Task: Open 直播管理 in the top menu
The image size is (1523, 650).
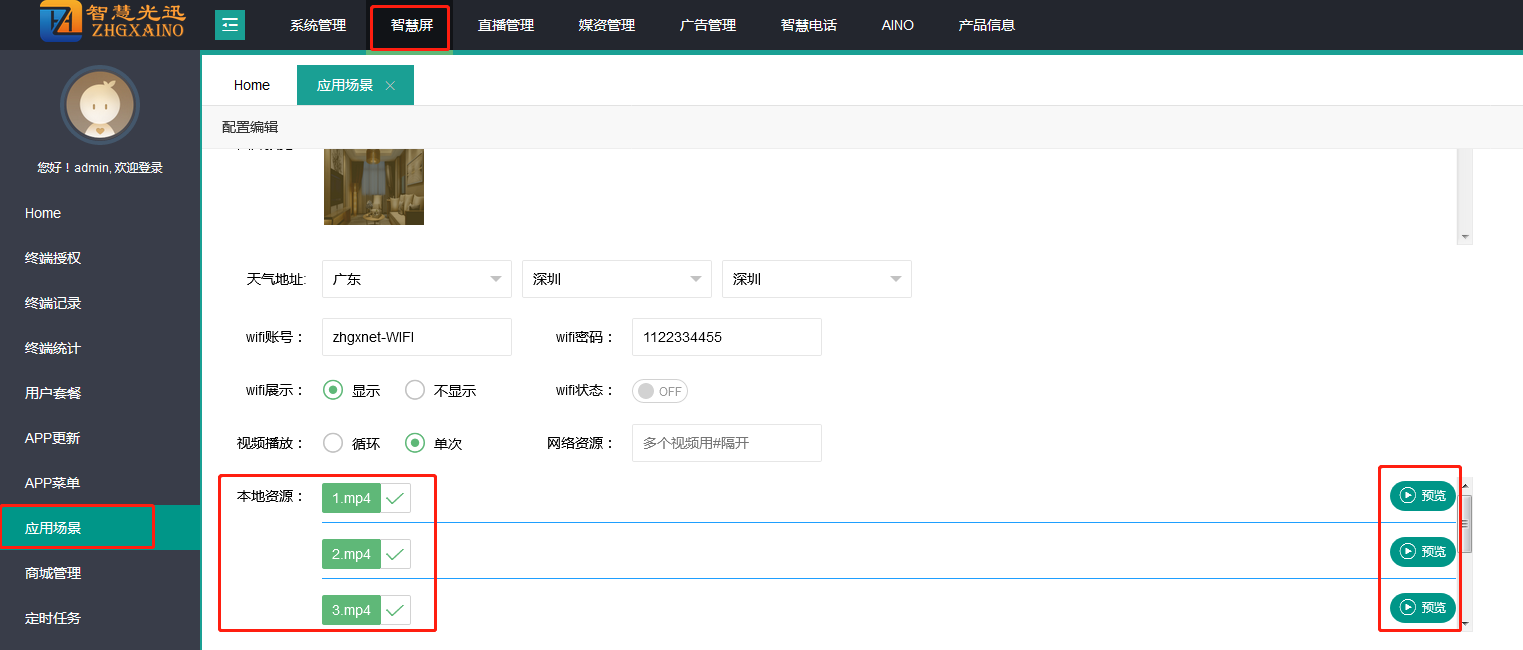Action: 505,25
